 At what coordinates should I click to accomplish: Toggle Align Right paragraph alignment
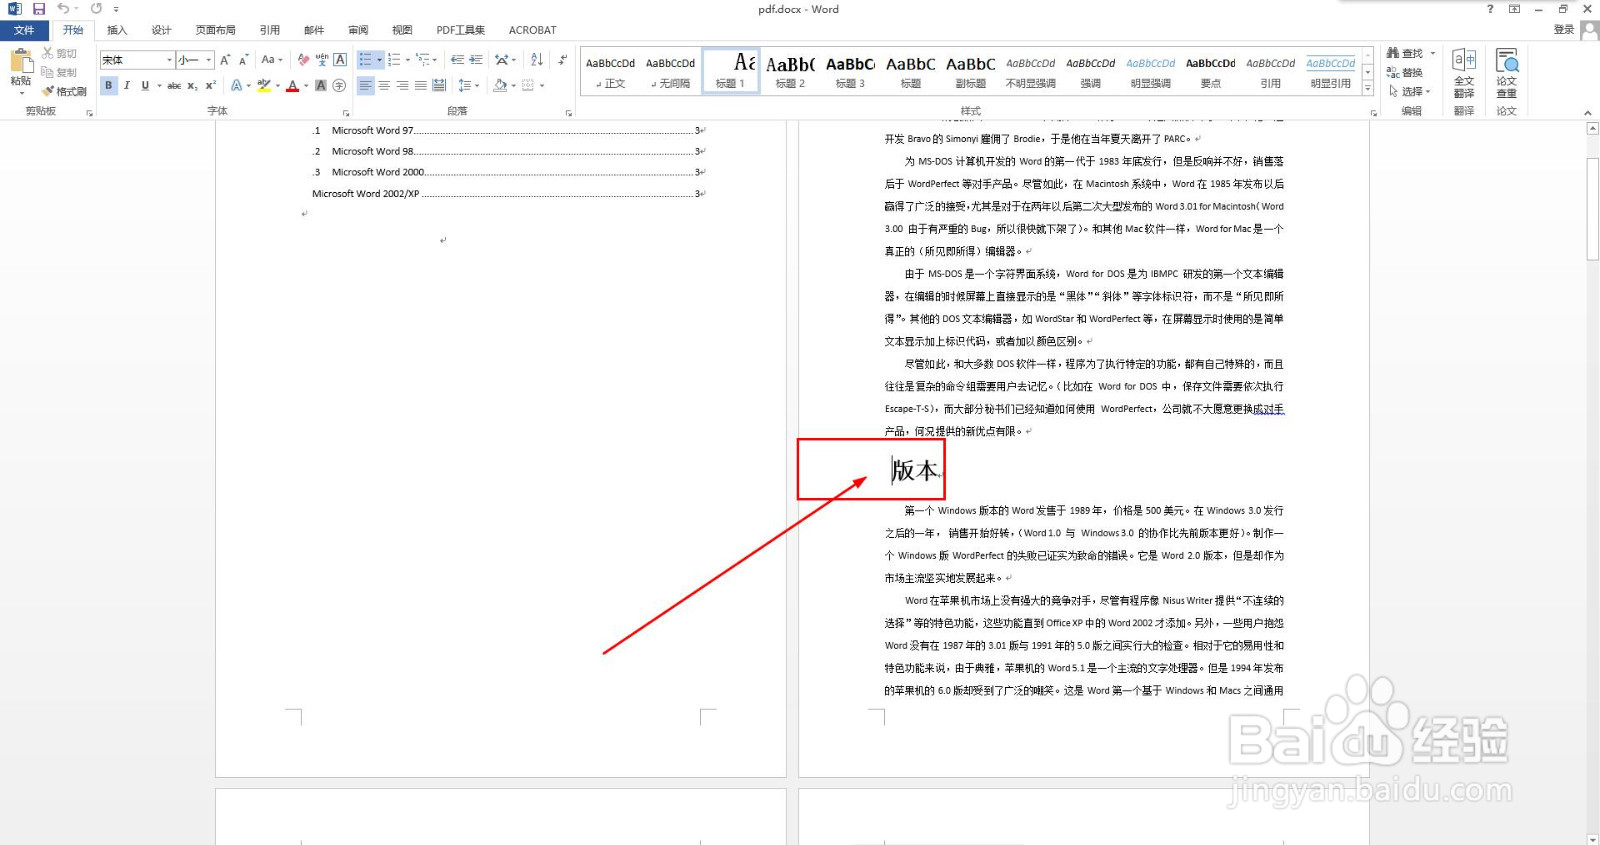[402, 86]
